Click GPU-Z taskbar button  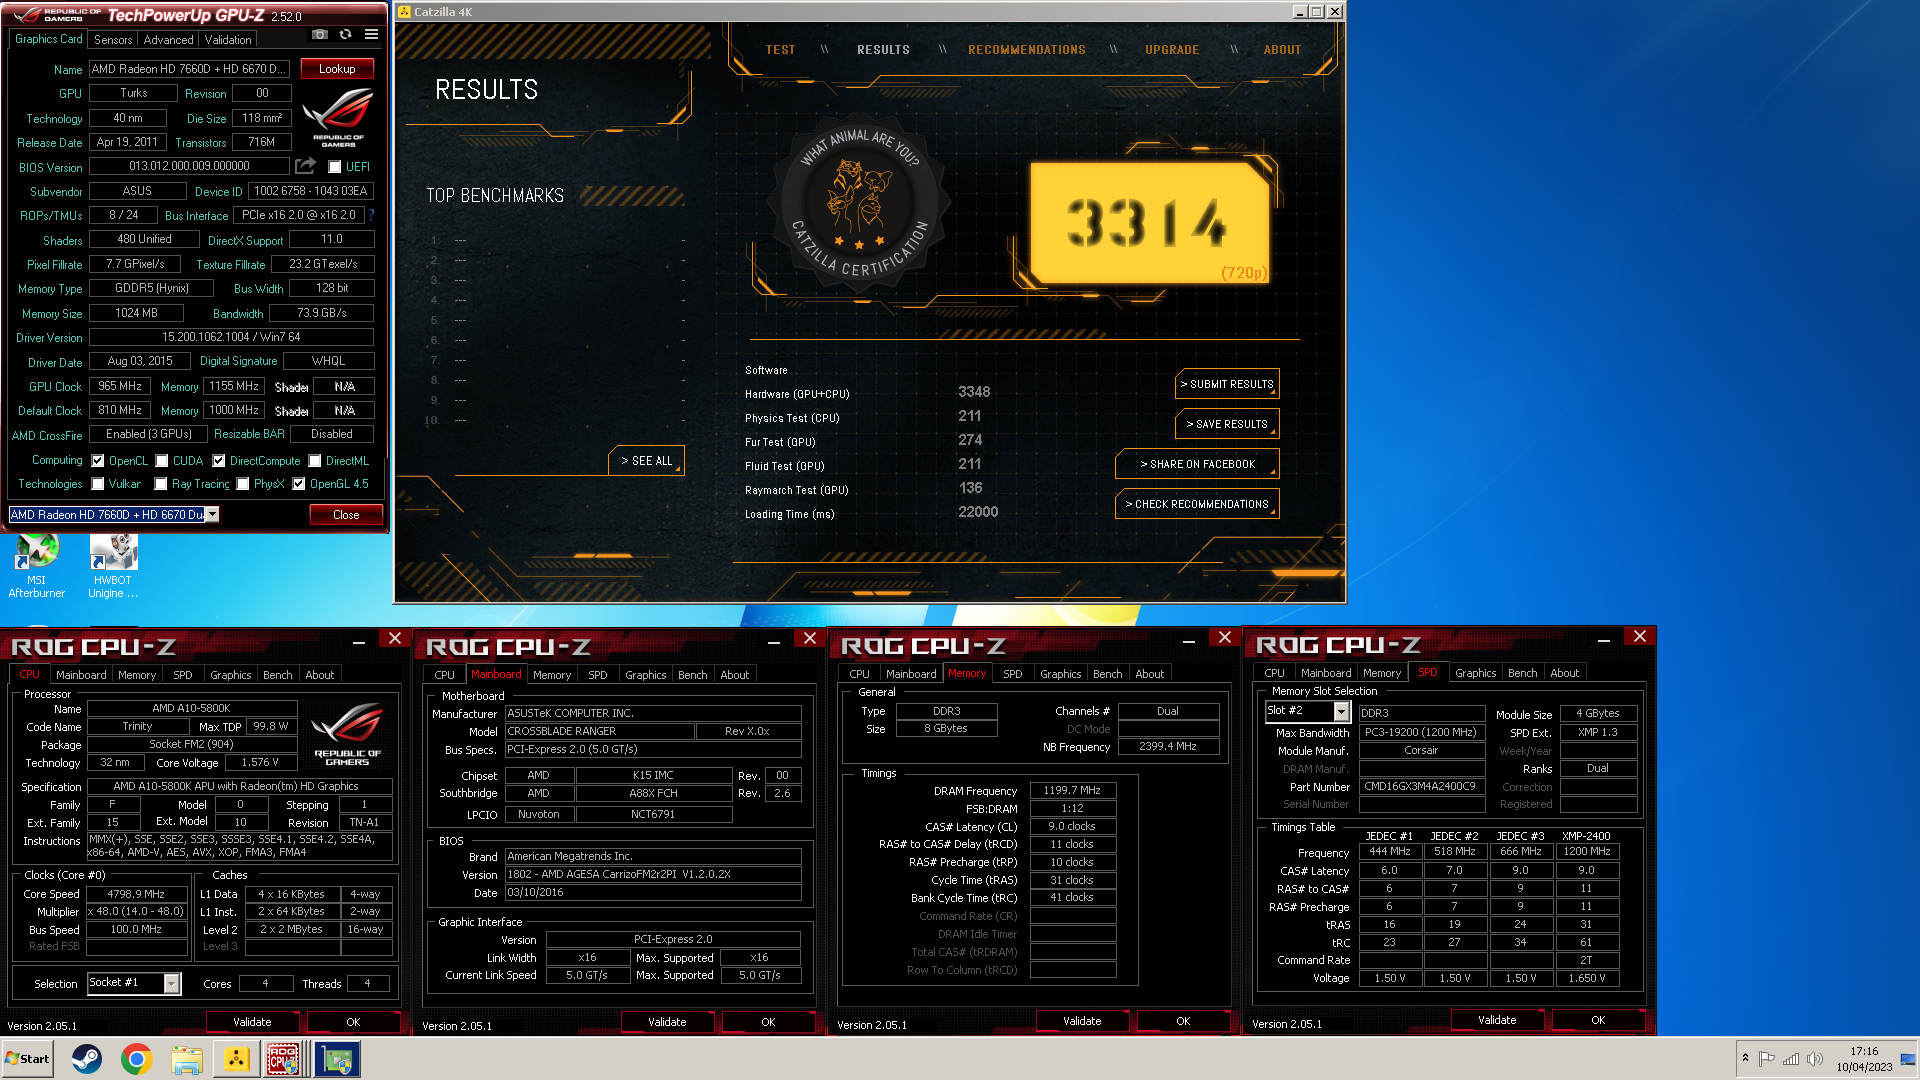[x=337, y=1059]
